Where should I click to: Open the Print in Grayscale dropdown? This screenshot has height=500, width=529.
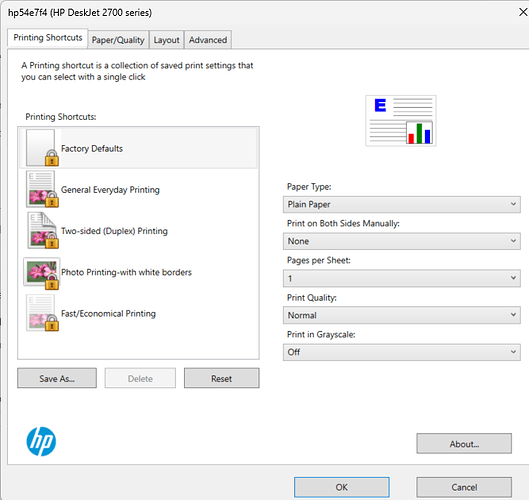(401, 352)
